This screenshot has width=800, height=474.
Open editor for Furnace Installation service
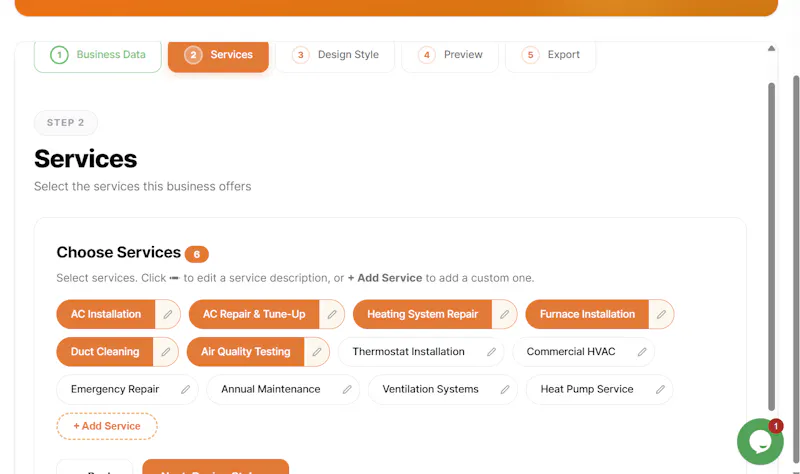tap(661, 314)
